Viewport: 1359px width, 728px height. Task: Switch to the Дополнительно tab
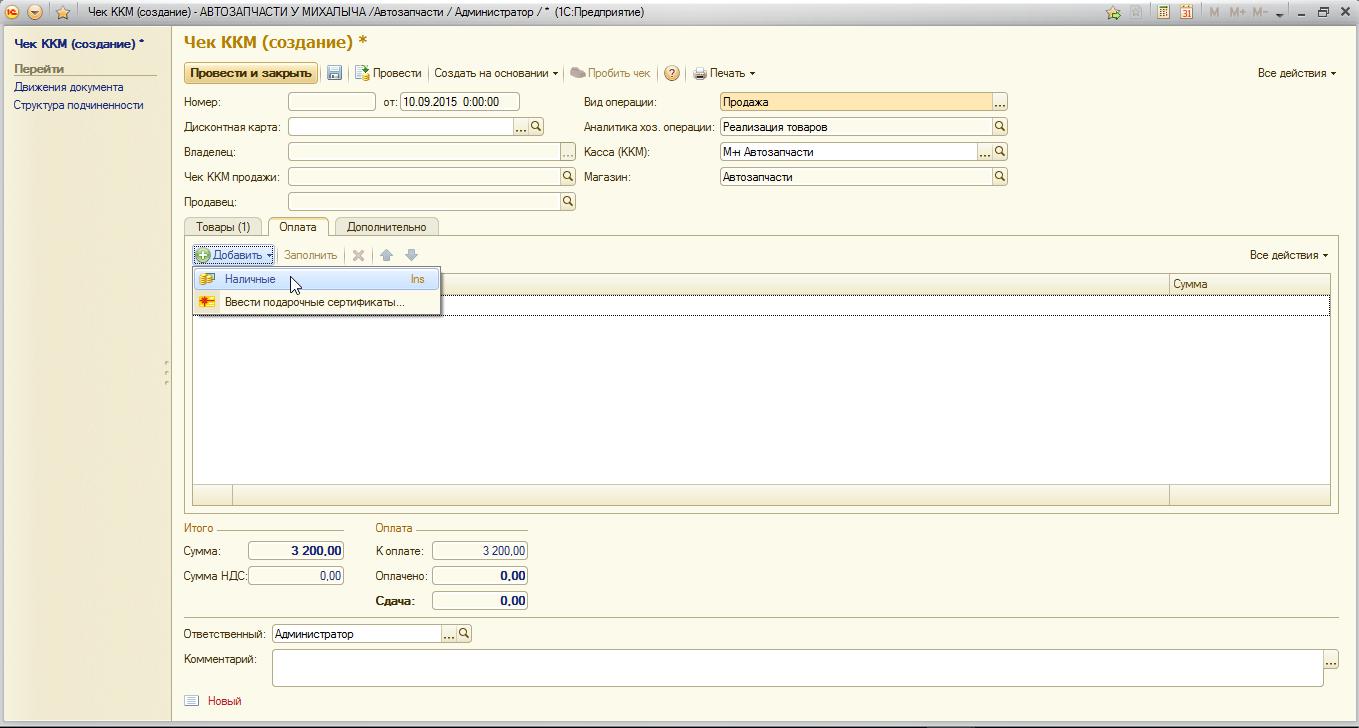[386, 227]
